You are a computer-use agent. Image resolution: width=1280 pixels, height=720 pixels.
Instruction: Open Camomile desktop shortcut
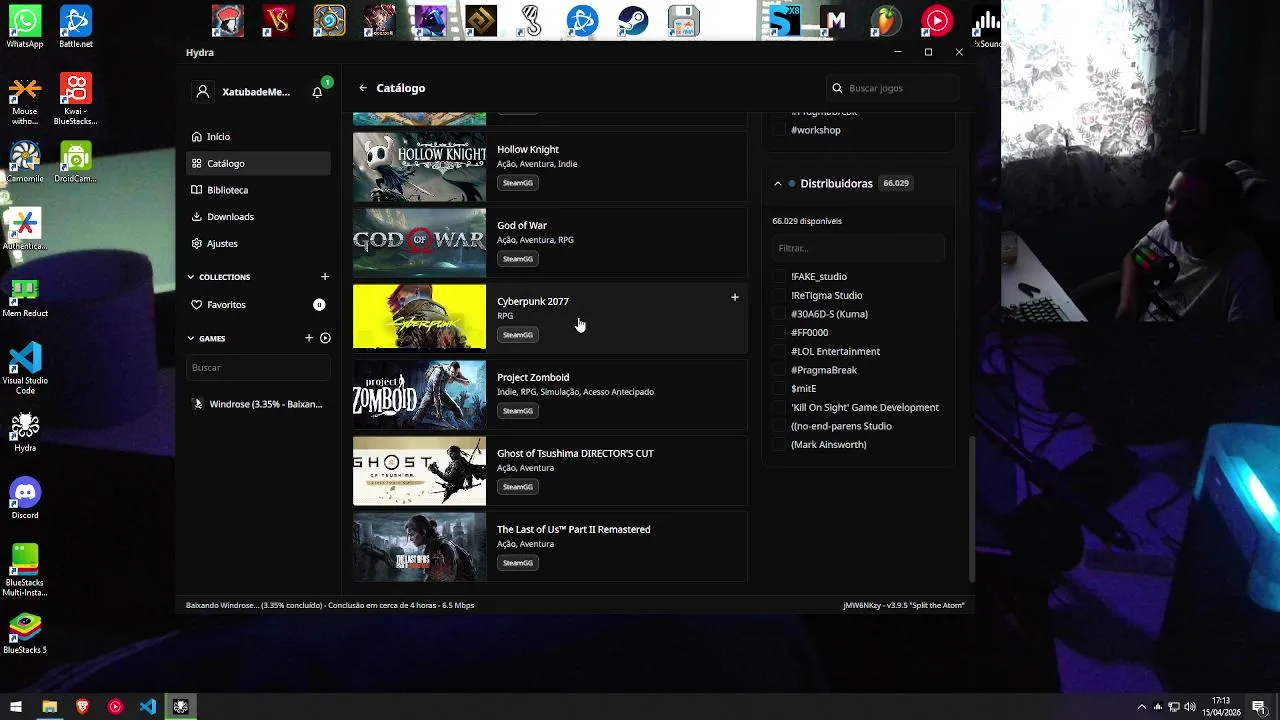click(25, 162)
